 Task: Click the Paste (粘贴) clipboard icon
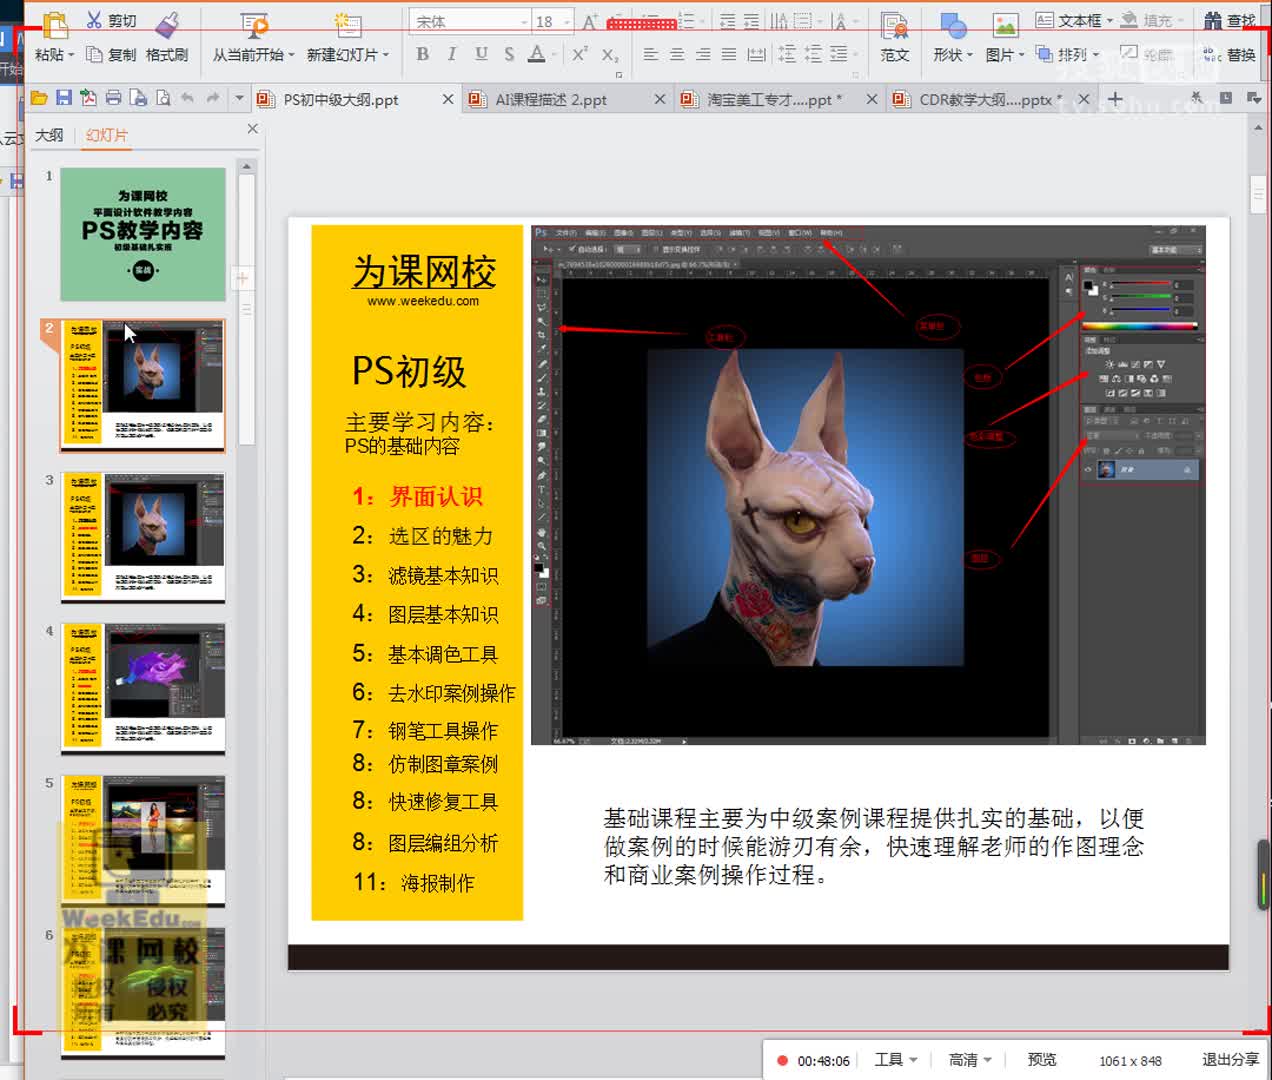(x=55, y=24)
